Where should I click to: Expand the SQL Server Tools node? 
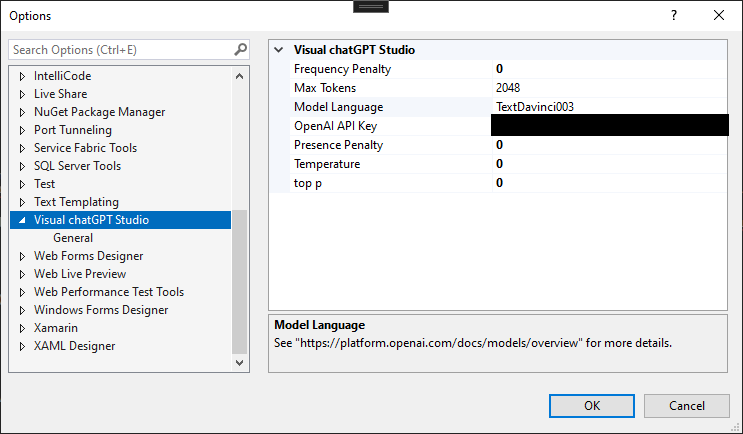click(22, 166)
